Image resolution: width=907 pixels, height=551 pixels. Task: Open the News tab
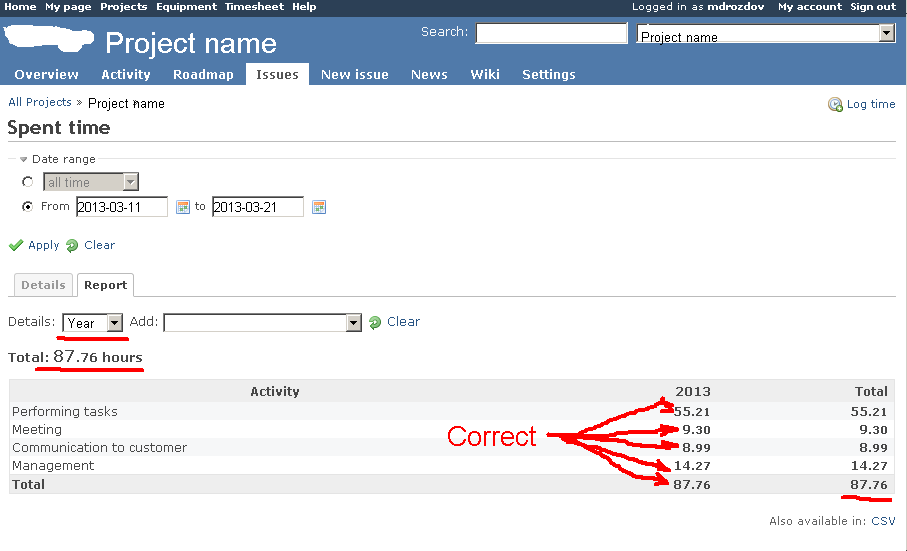pos(429,75)
